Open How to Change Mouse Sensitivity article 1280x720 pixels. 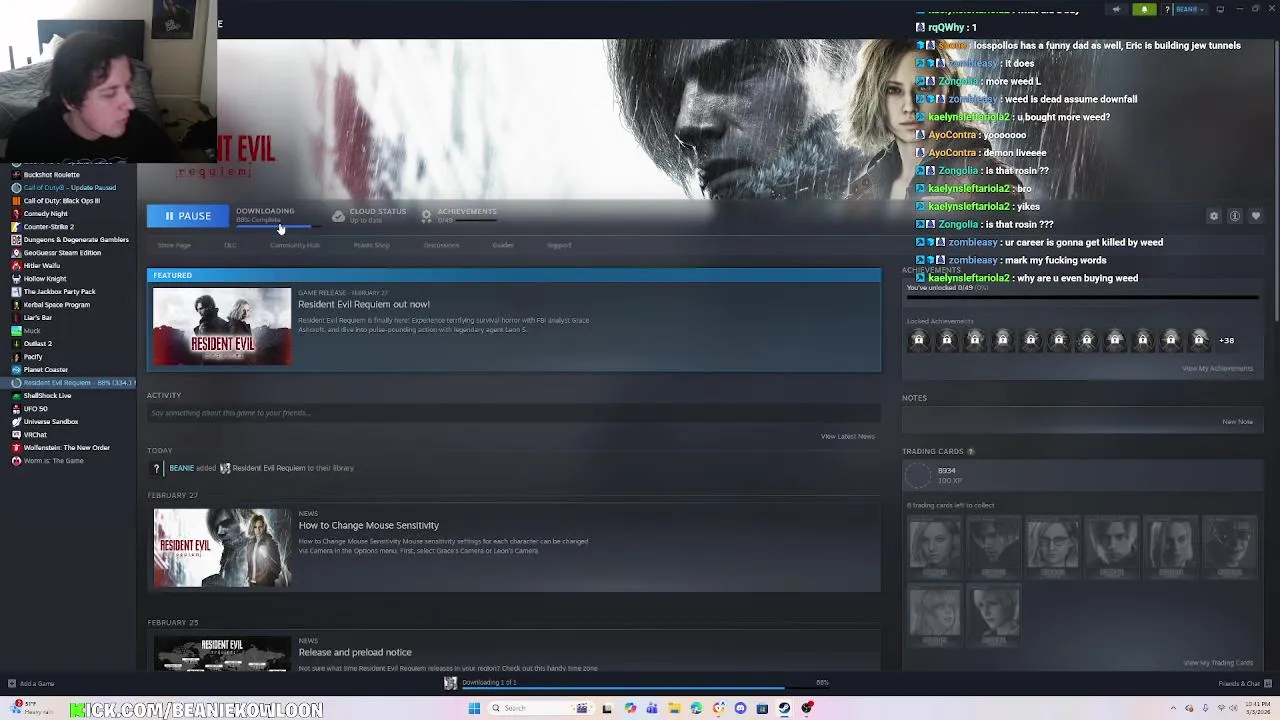pyautogui.click(x=368, y=526)
